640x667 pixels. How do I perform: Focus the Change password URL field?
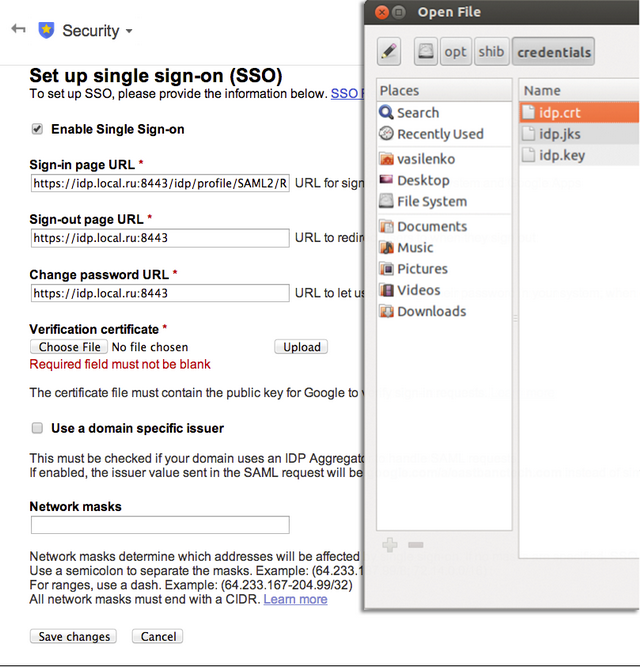[x=160, y=293]
